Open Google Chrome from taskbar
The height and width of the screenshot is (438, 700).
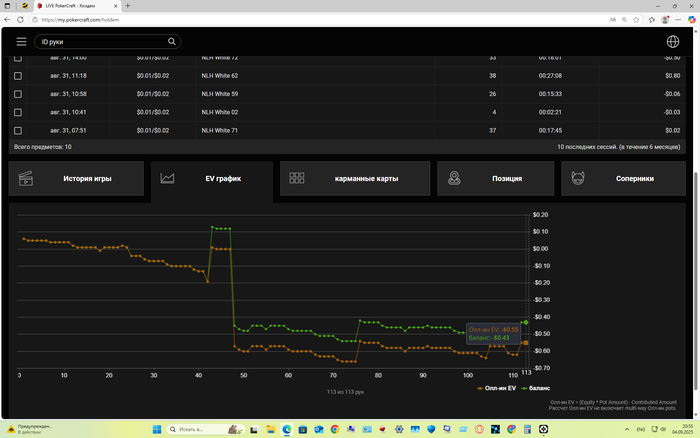(x=335, y=430)
